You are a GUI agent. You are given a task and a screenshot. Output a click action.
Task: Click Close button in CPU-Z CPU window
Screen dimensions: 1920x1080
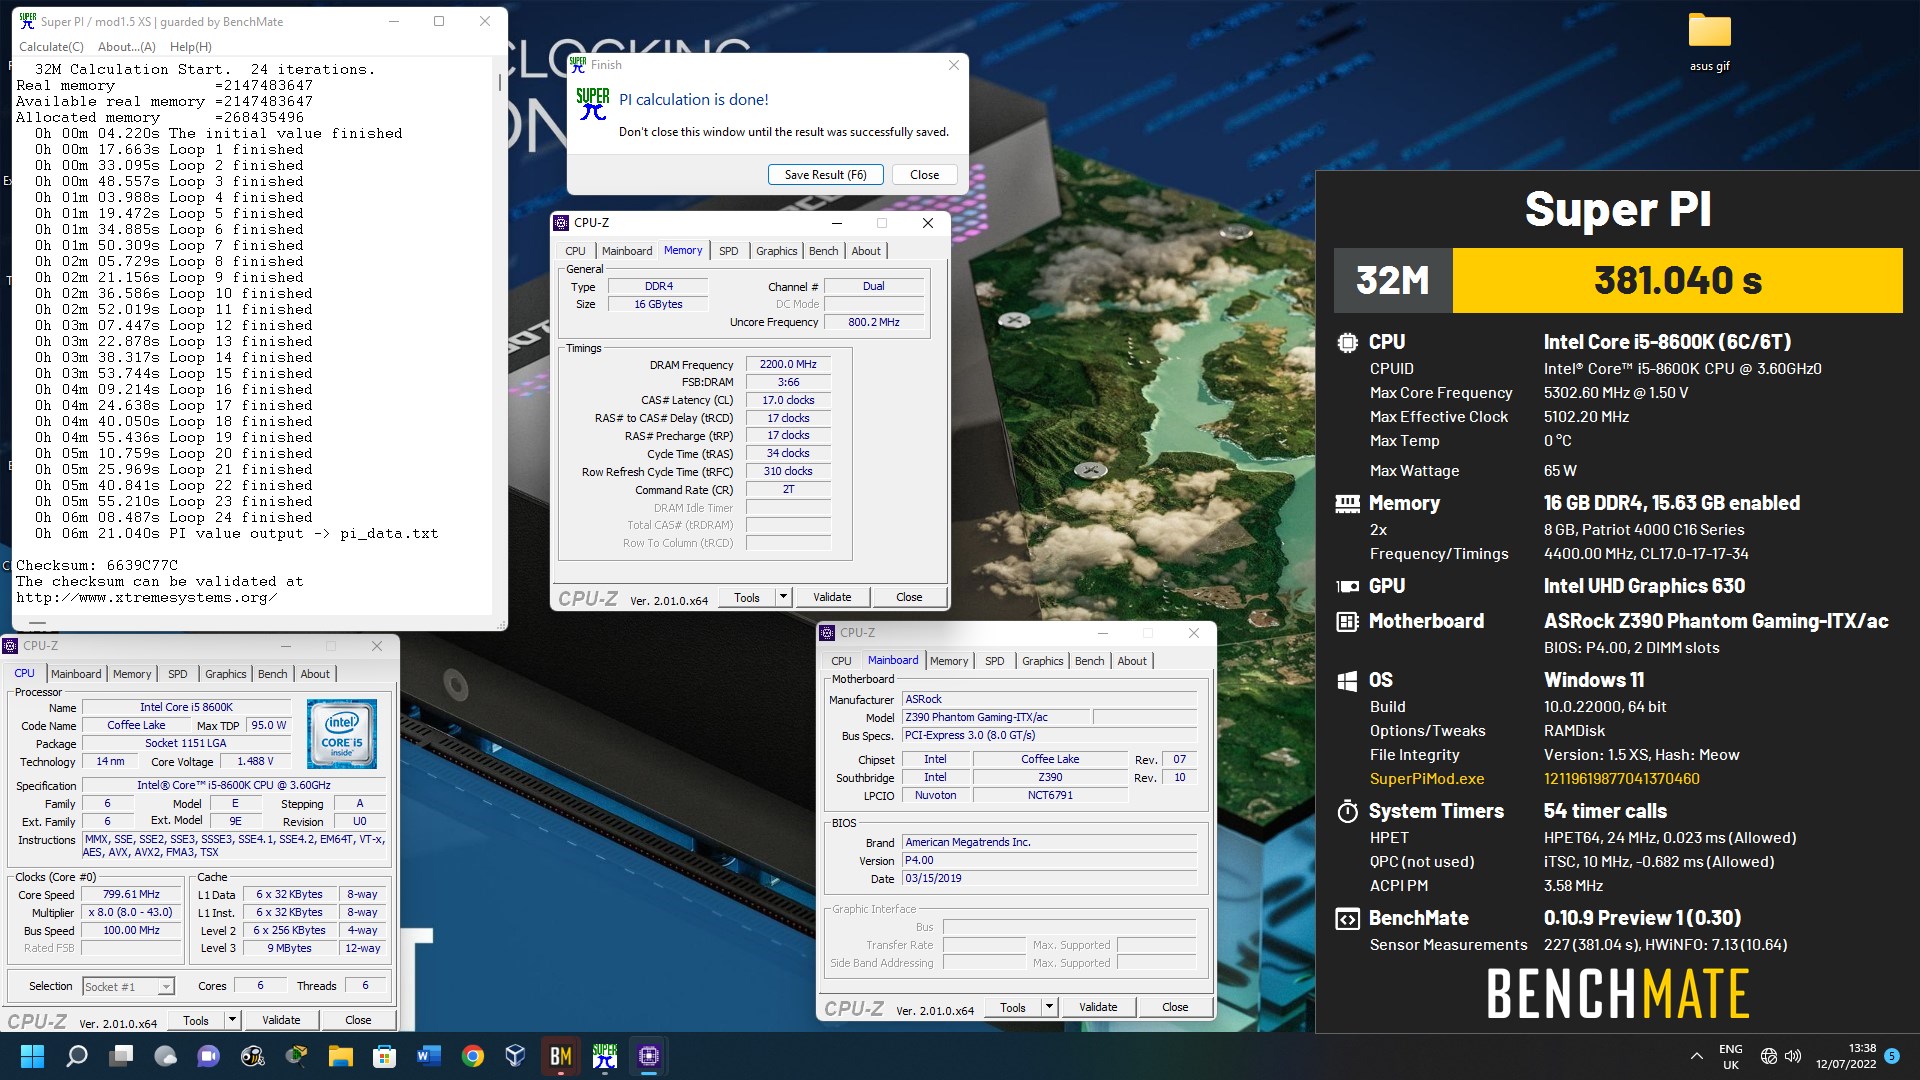pyautogui.click(x=358, y=1020)
